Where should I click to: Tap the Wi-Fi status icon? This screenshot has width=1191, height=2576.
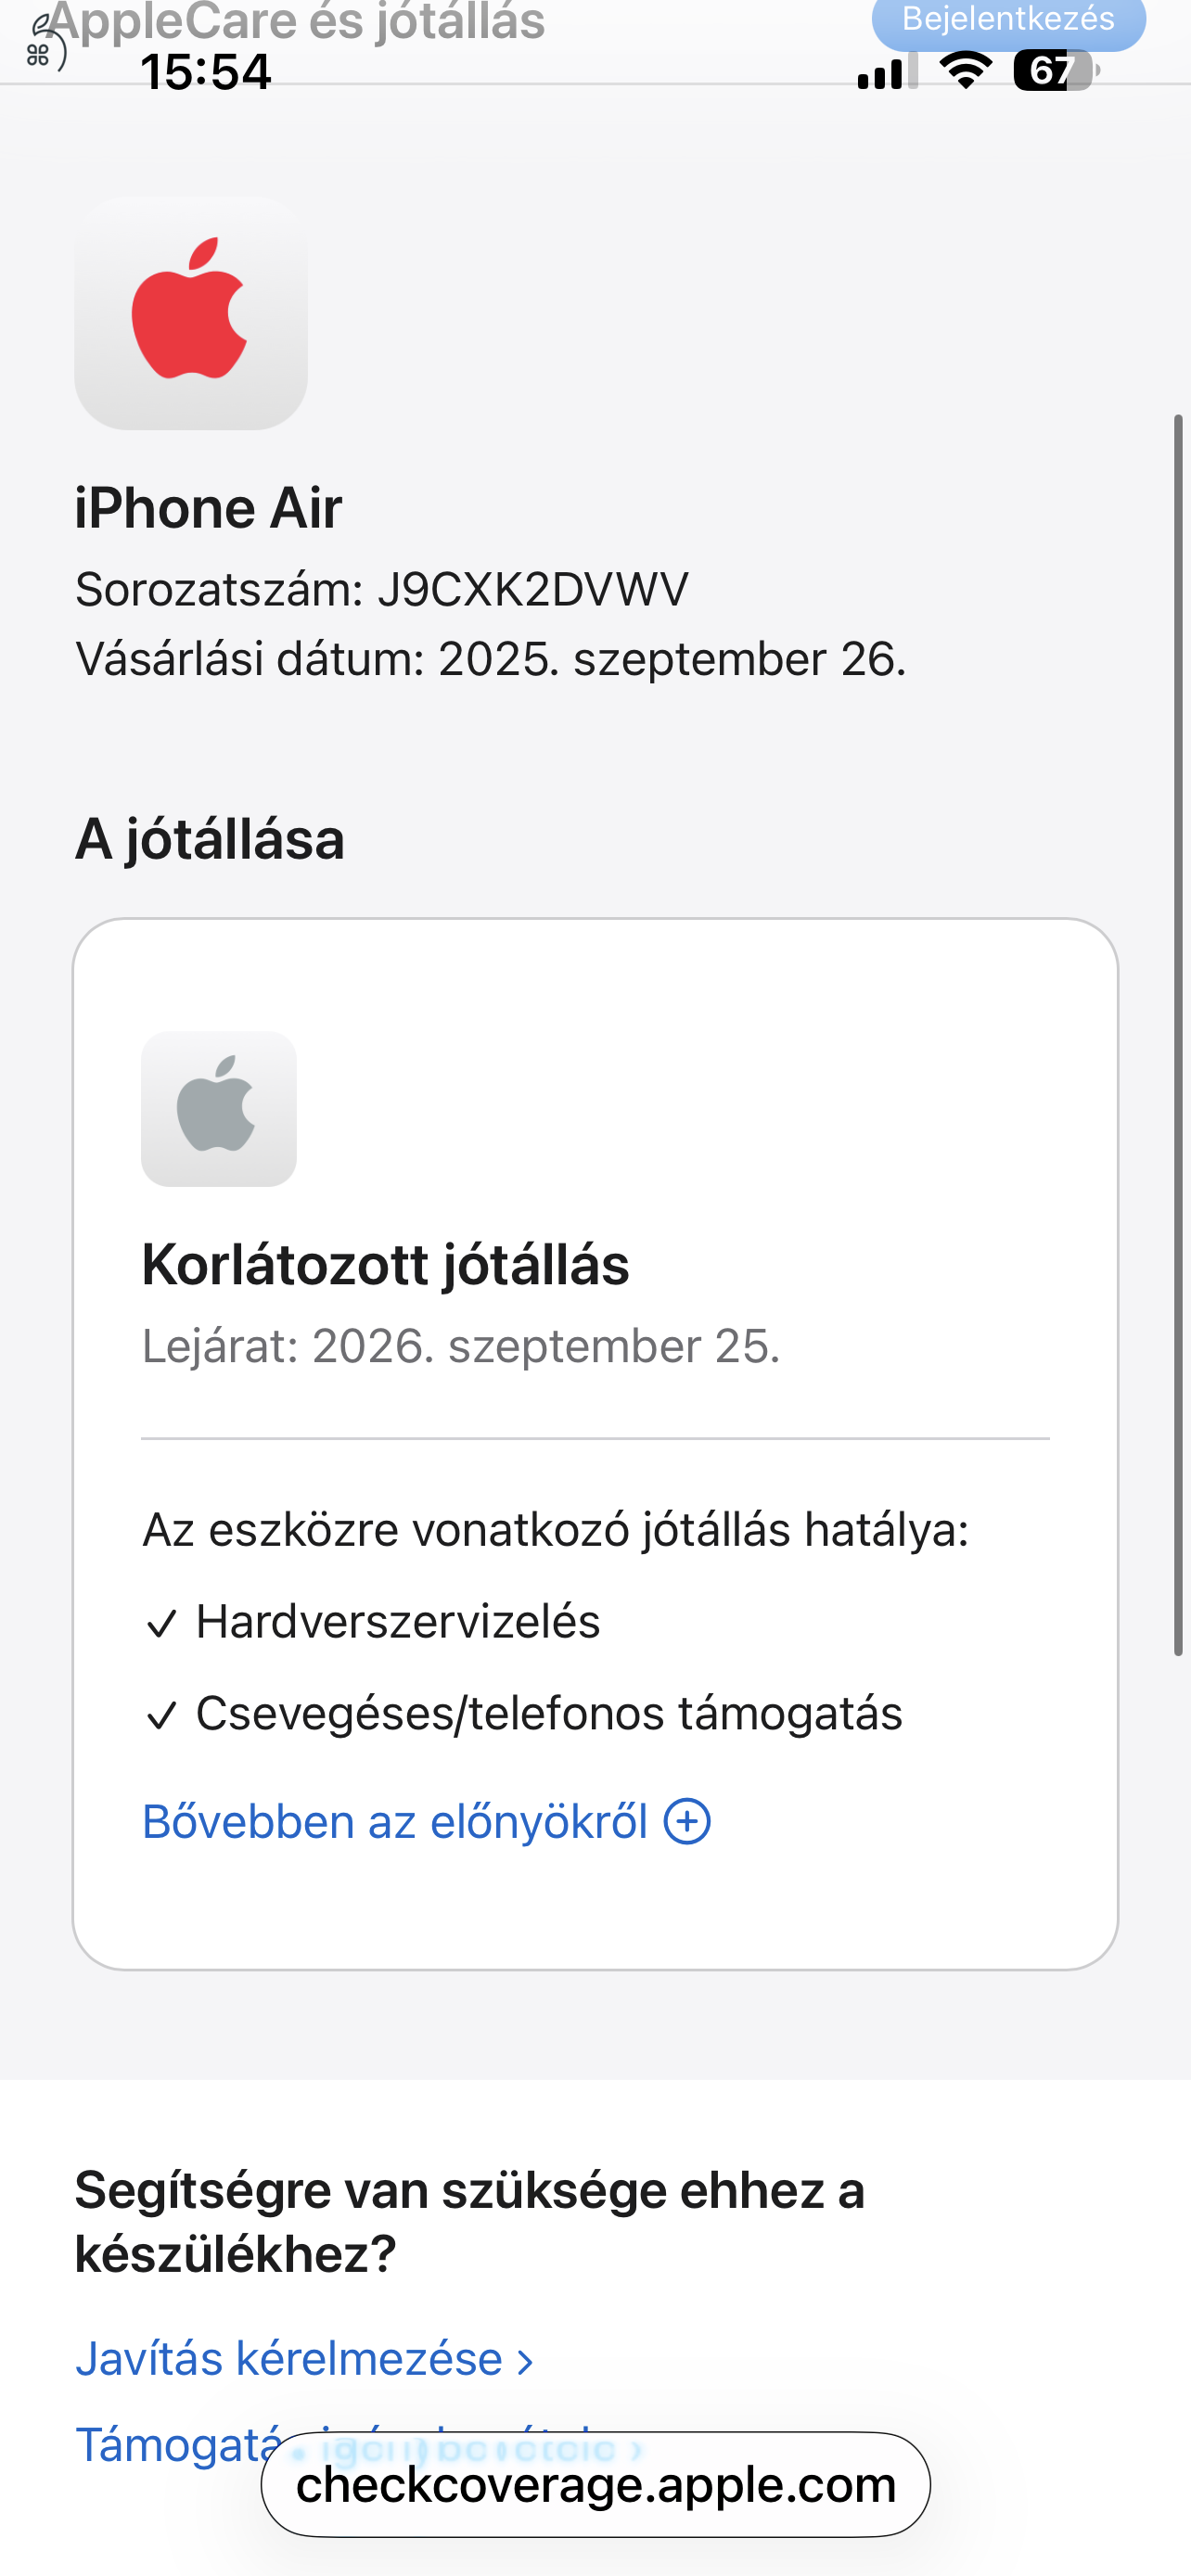965,70
